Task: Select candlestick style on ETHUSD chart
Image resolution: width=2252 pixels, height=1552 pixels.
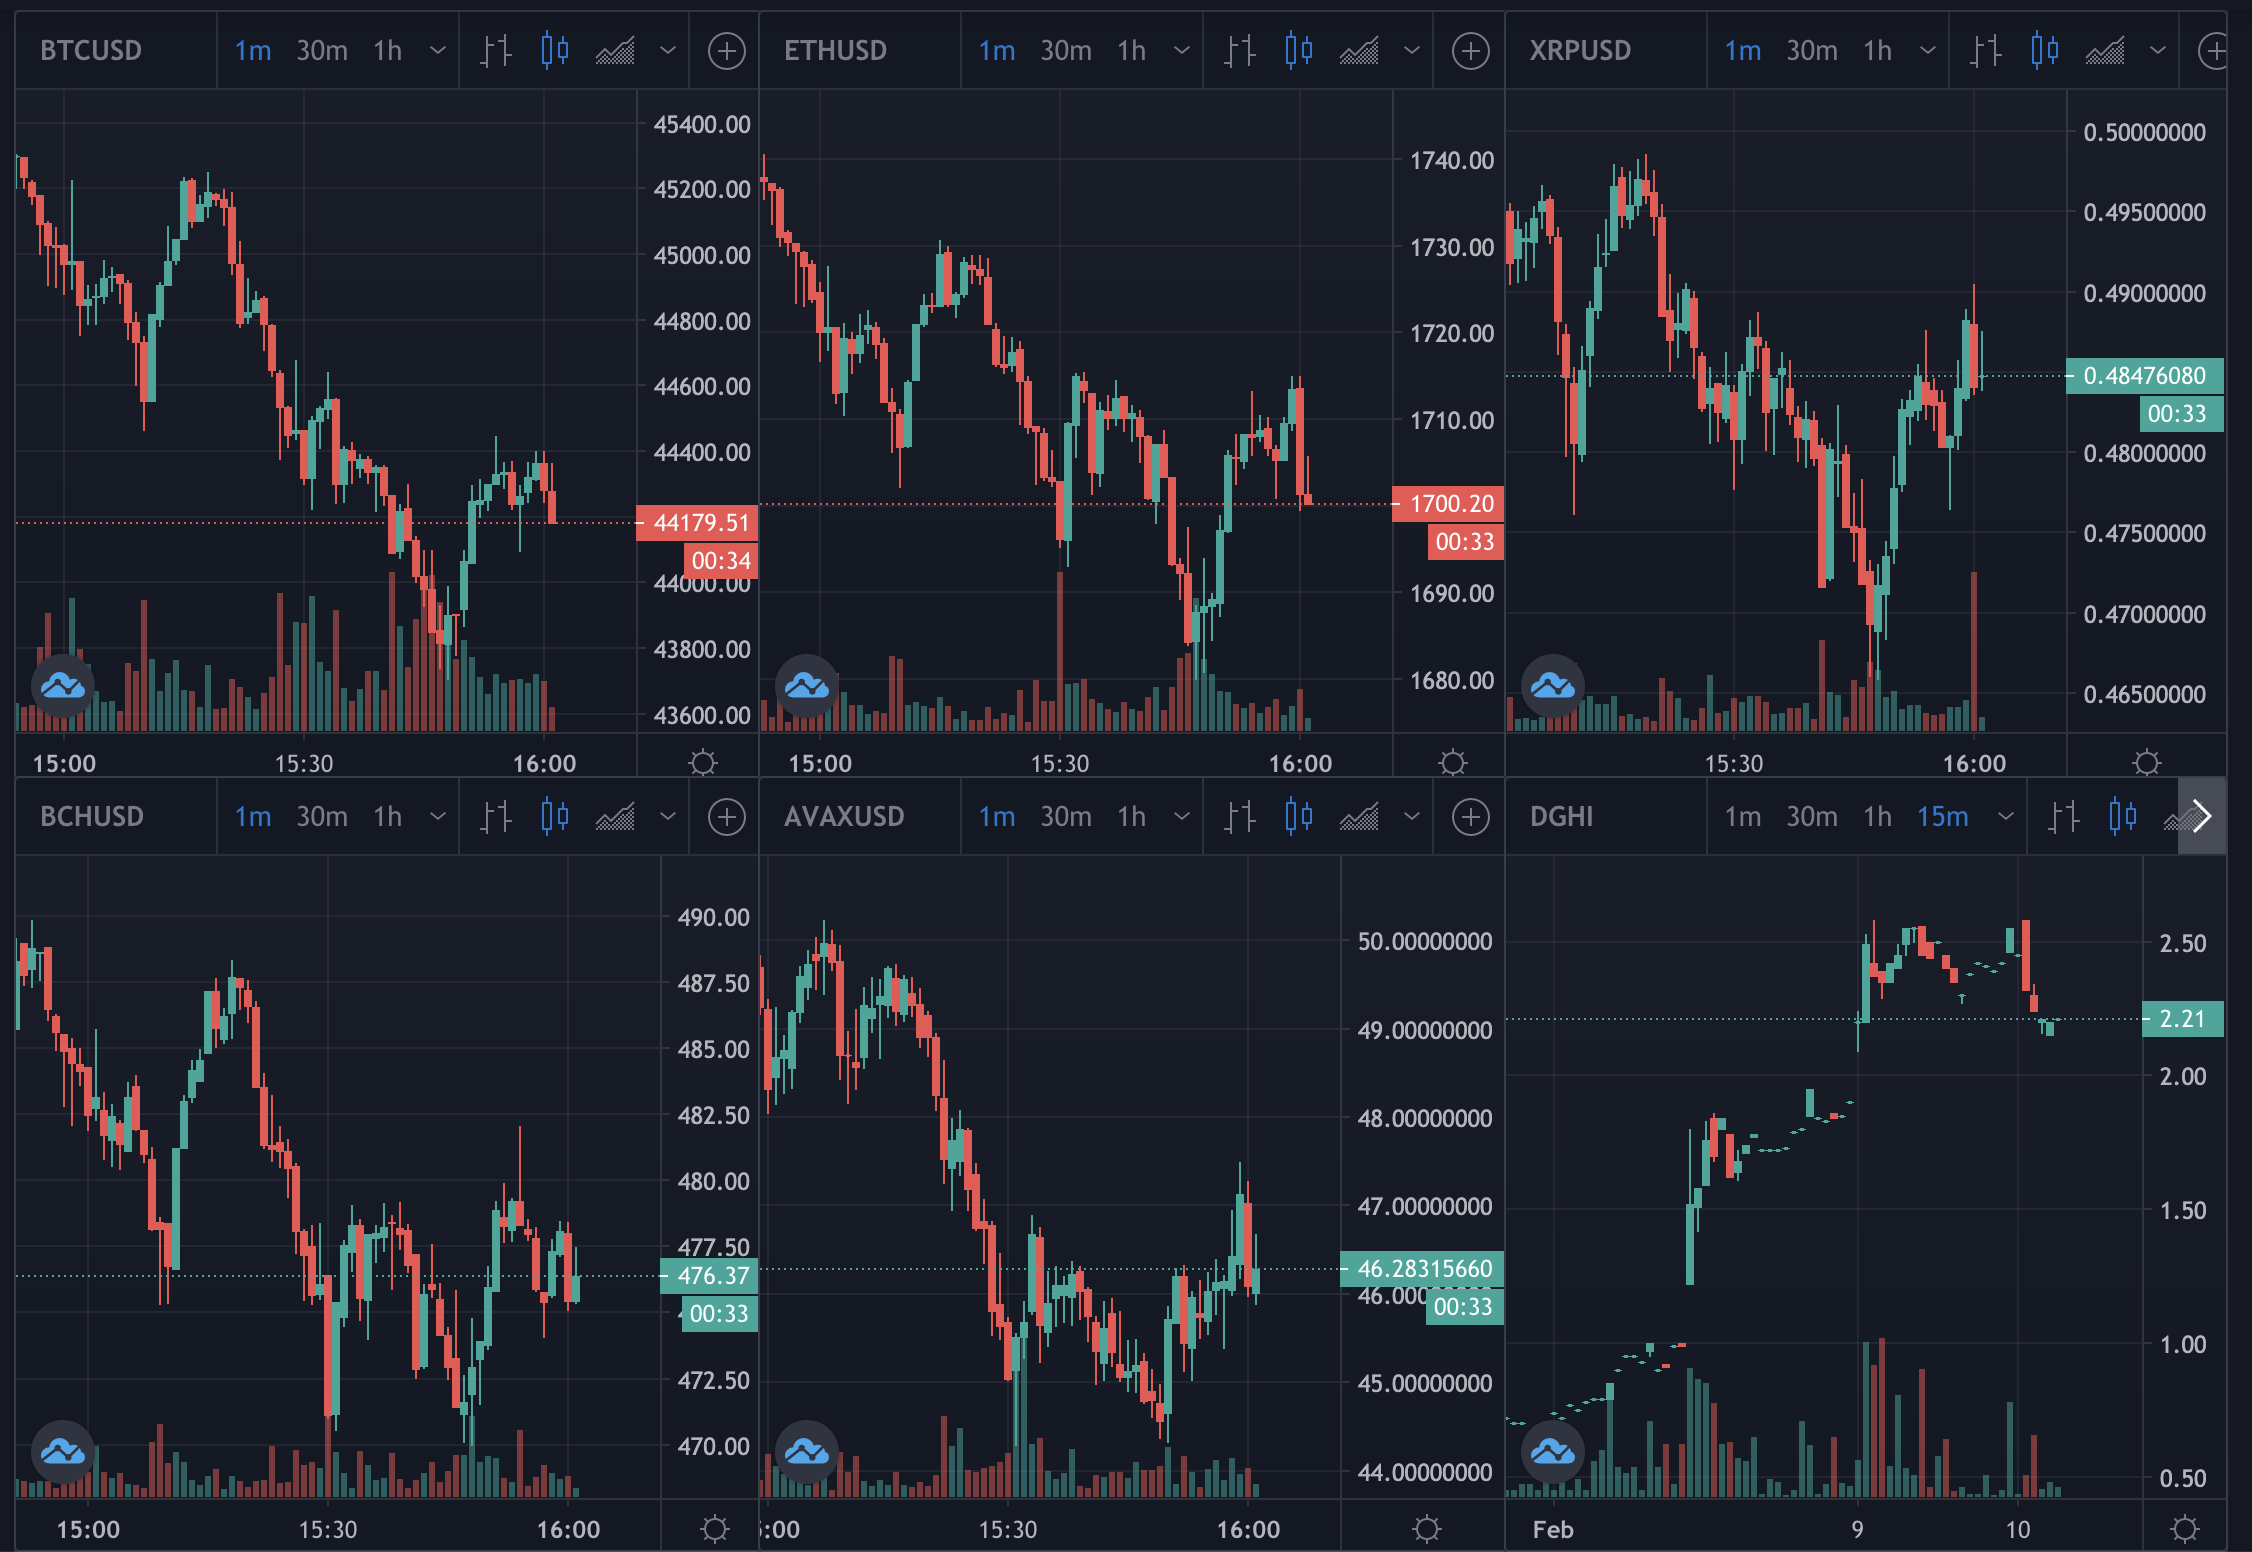Action: pos(1298,50)
